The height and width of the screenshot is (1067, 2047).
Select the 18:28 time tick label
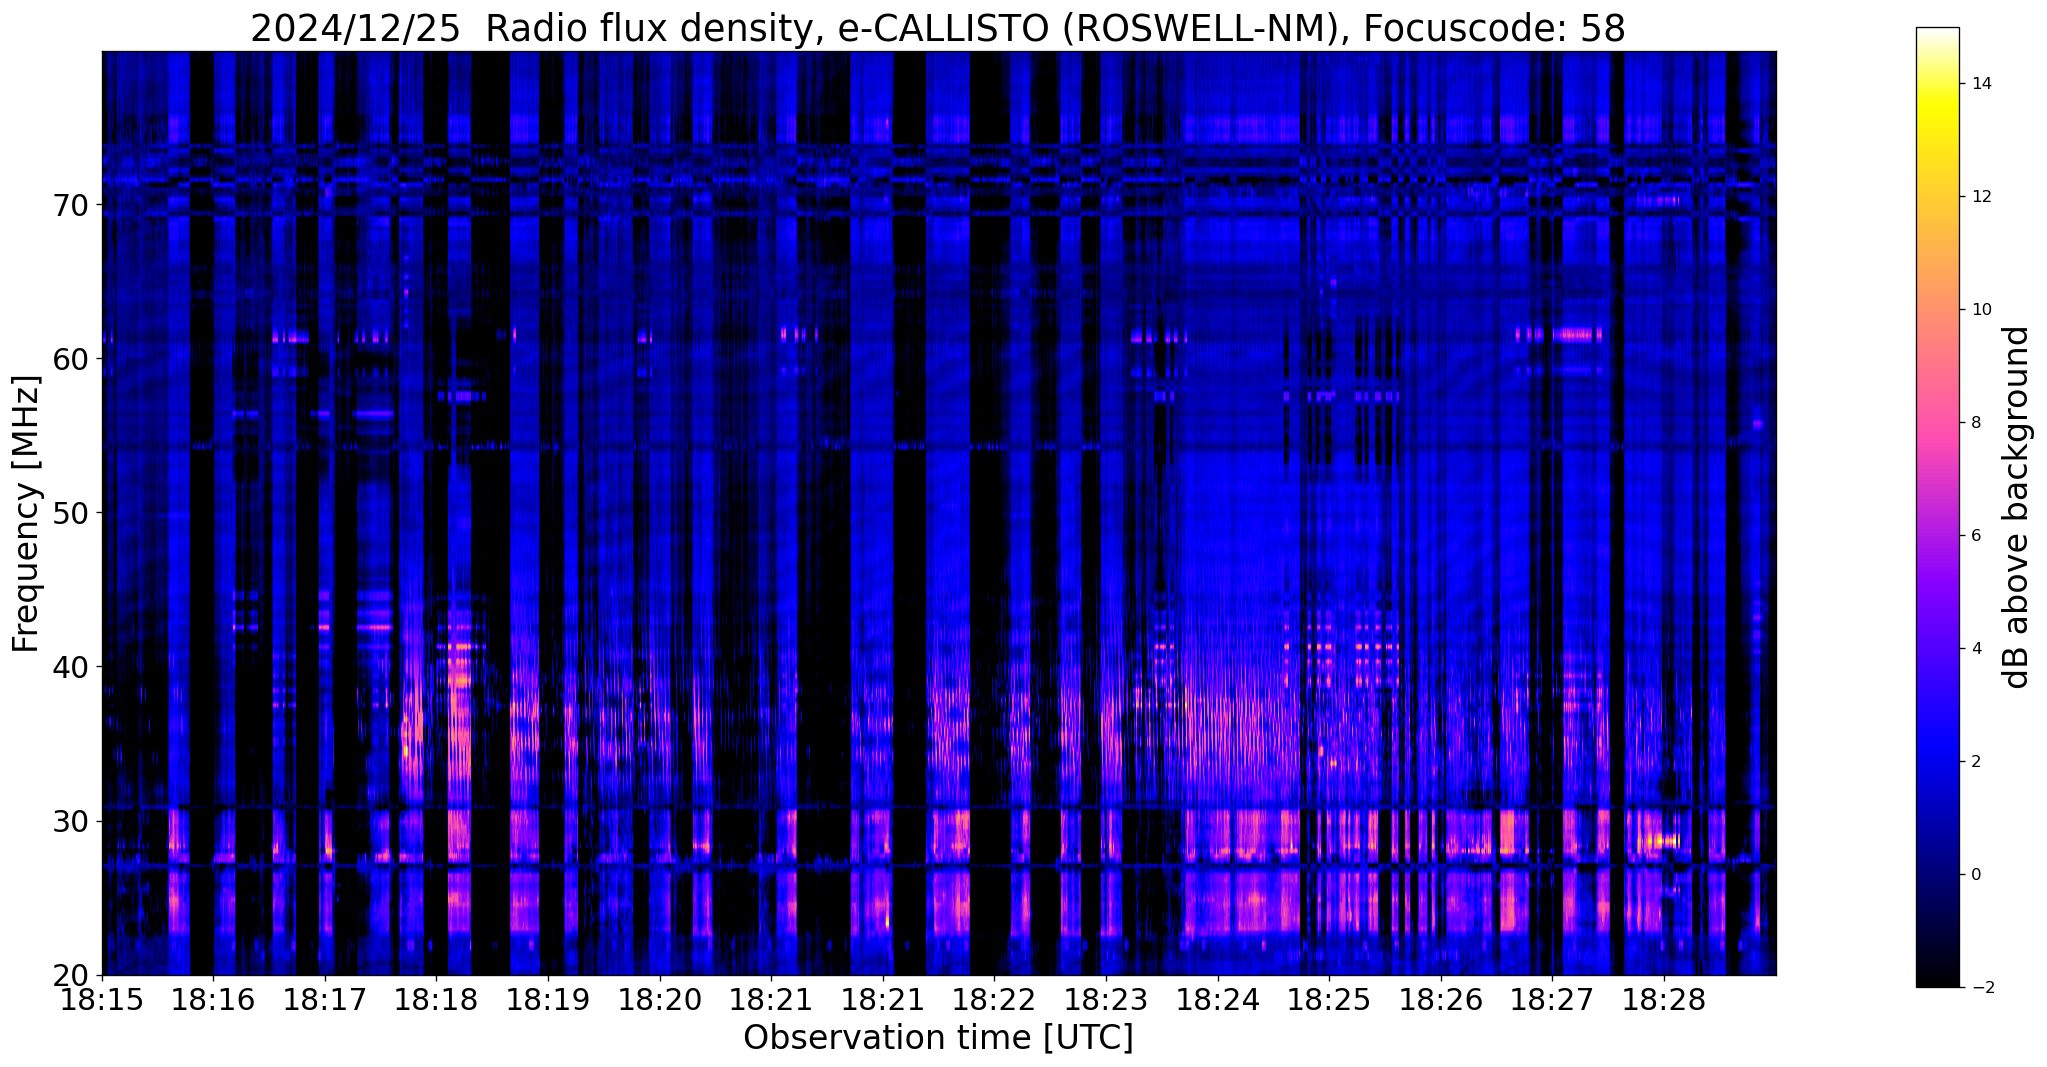point(1664,1000)
